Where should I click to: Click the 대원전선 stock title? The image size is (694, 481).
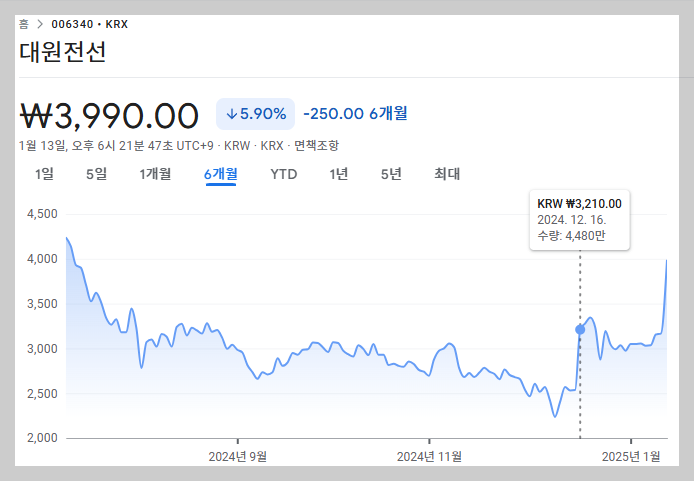[62, 52]
